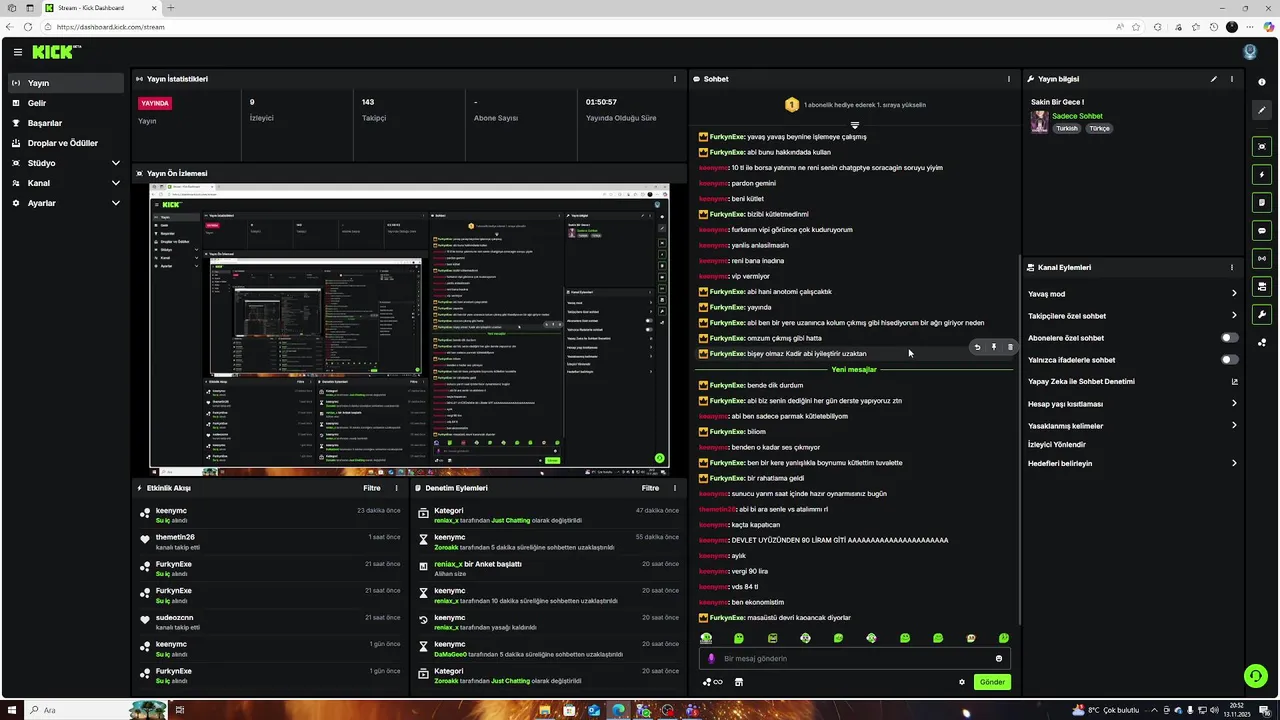The height and width of the screenshot is (720, 1280).
Task: Click the Turkish tag in stream info
Action: (x=1067, y=129)
